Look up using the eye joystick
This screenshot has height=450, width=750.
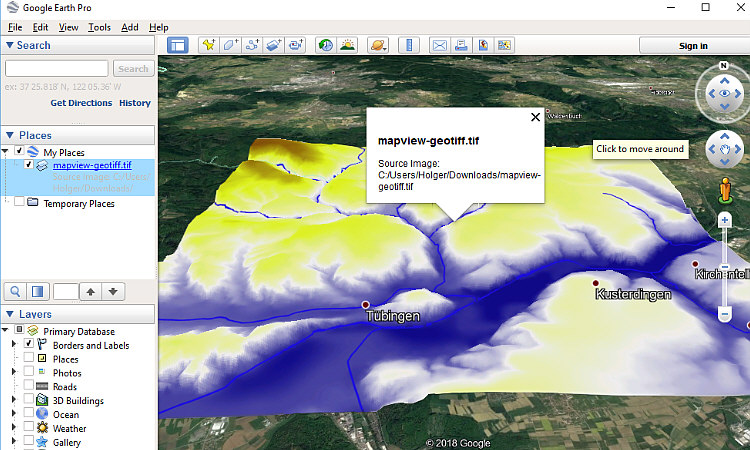(x=725, y=80)
